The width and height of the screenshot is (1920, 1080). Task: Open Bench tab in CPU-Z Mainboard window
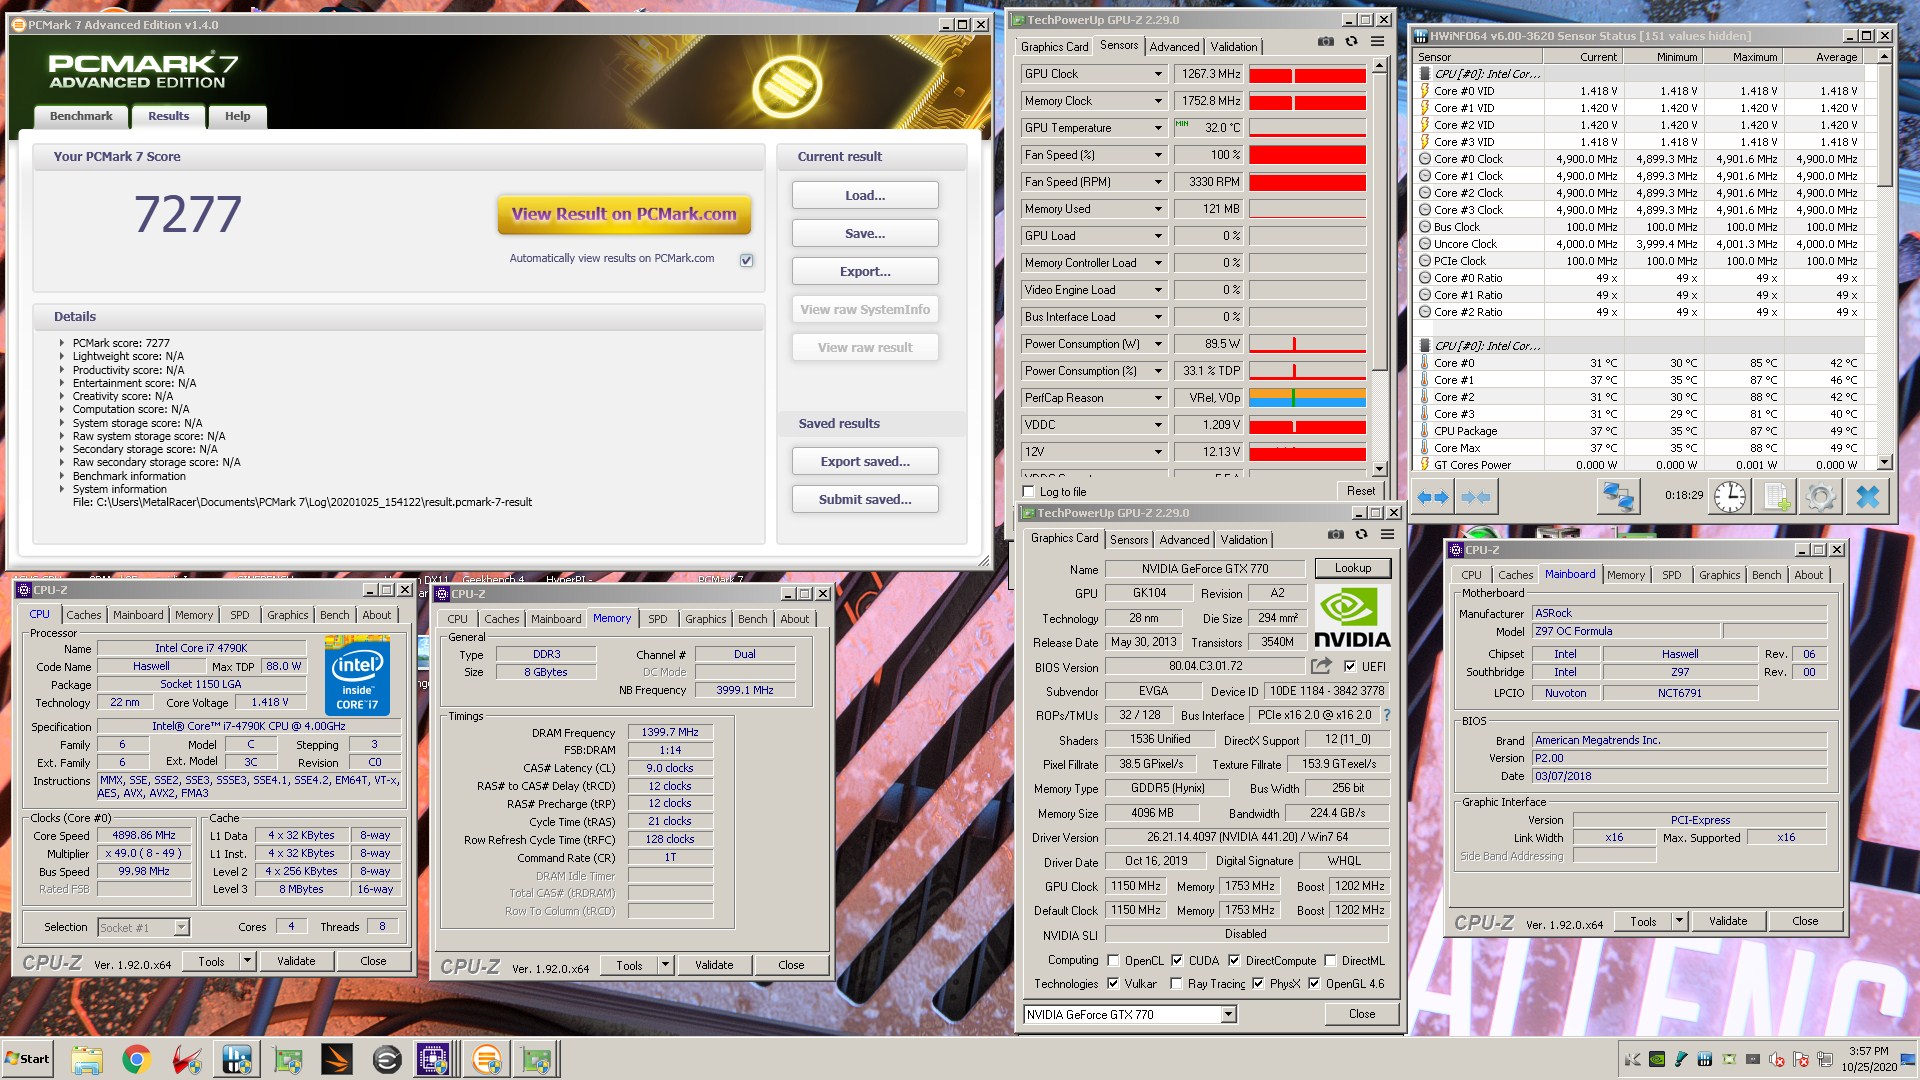(x=1766, y=575)
